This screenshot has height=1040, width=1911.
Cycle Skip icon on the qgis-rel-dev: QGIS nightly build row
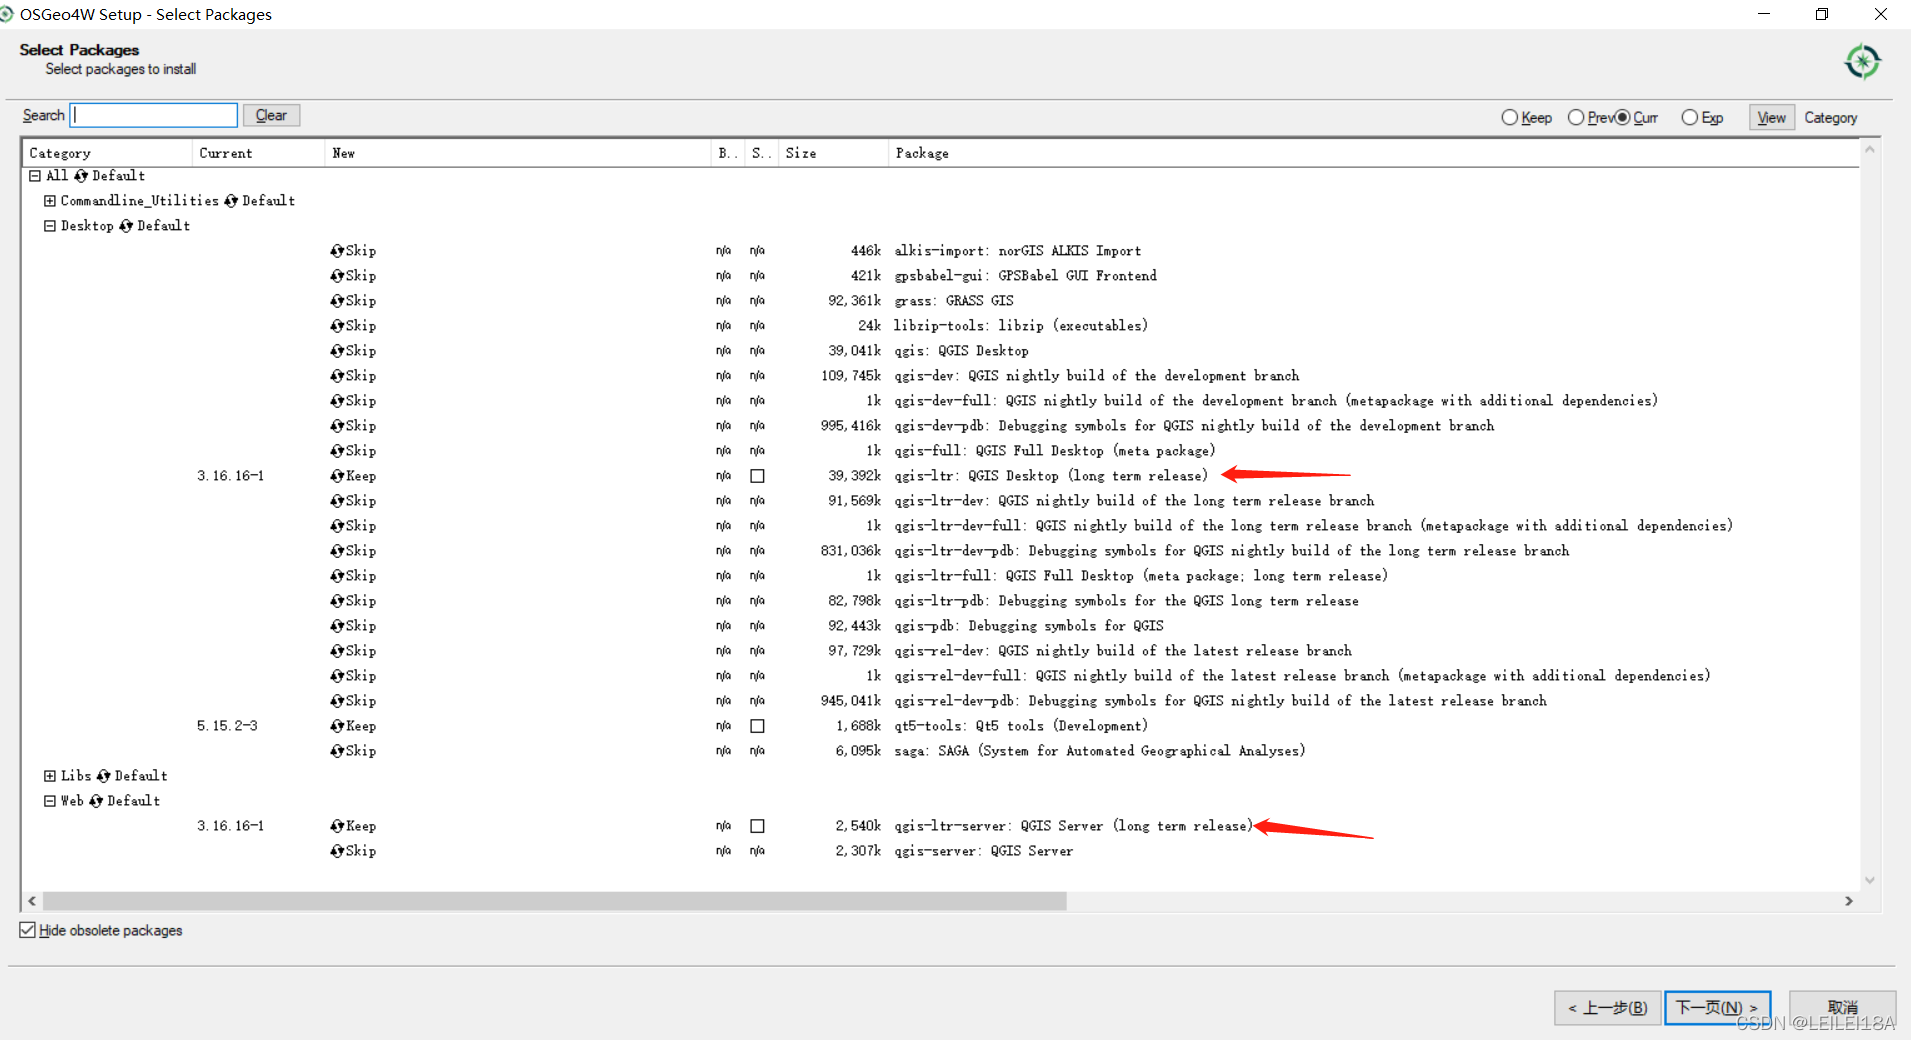[337, 651]
